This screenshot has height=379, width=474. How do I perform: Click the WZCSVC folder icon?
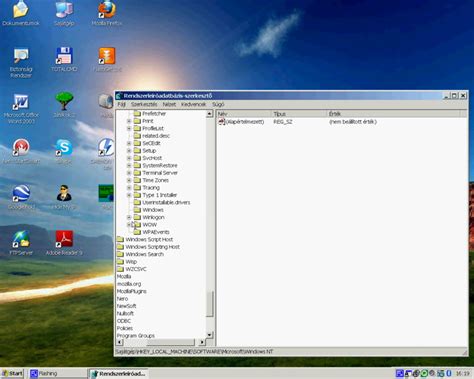(x=120, y=269)
